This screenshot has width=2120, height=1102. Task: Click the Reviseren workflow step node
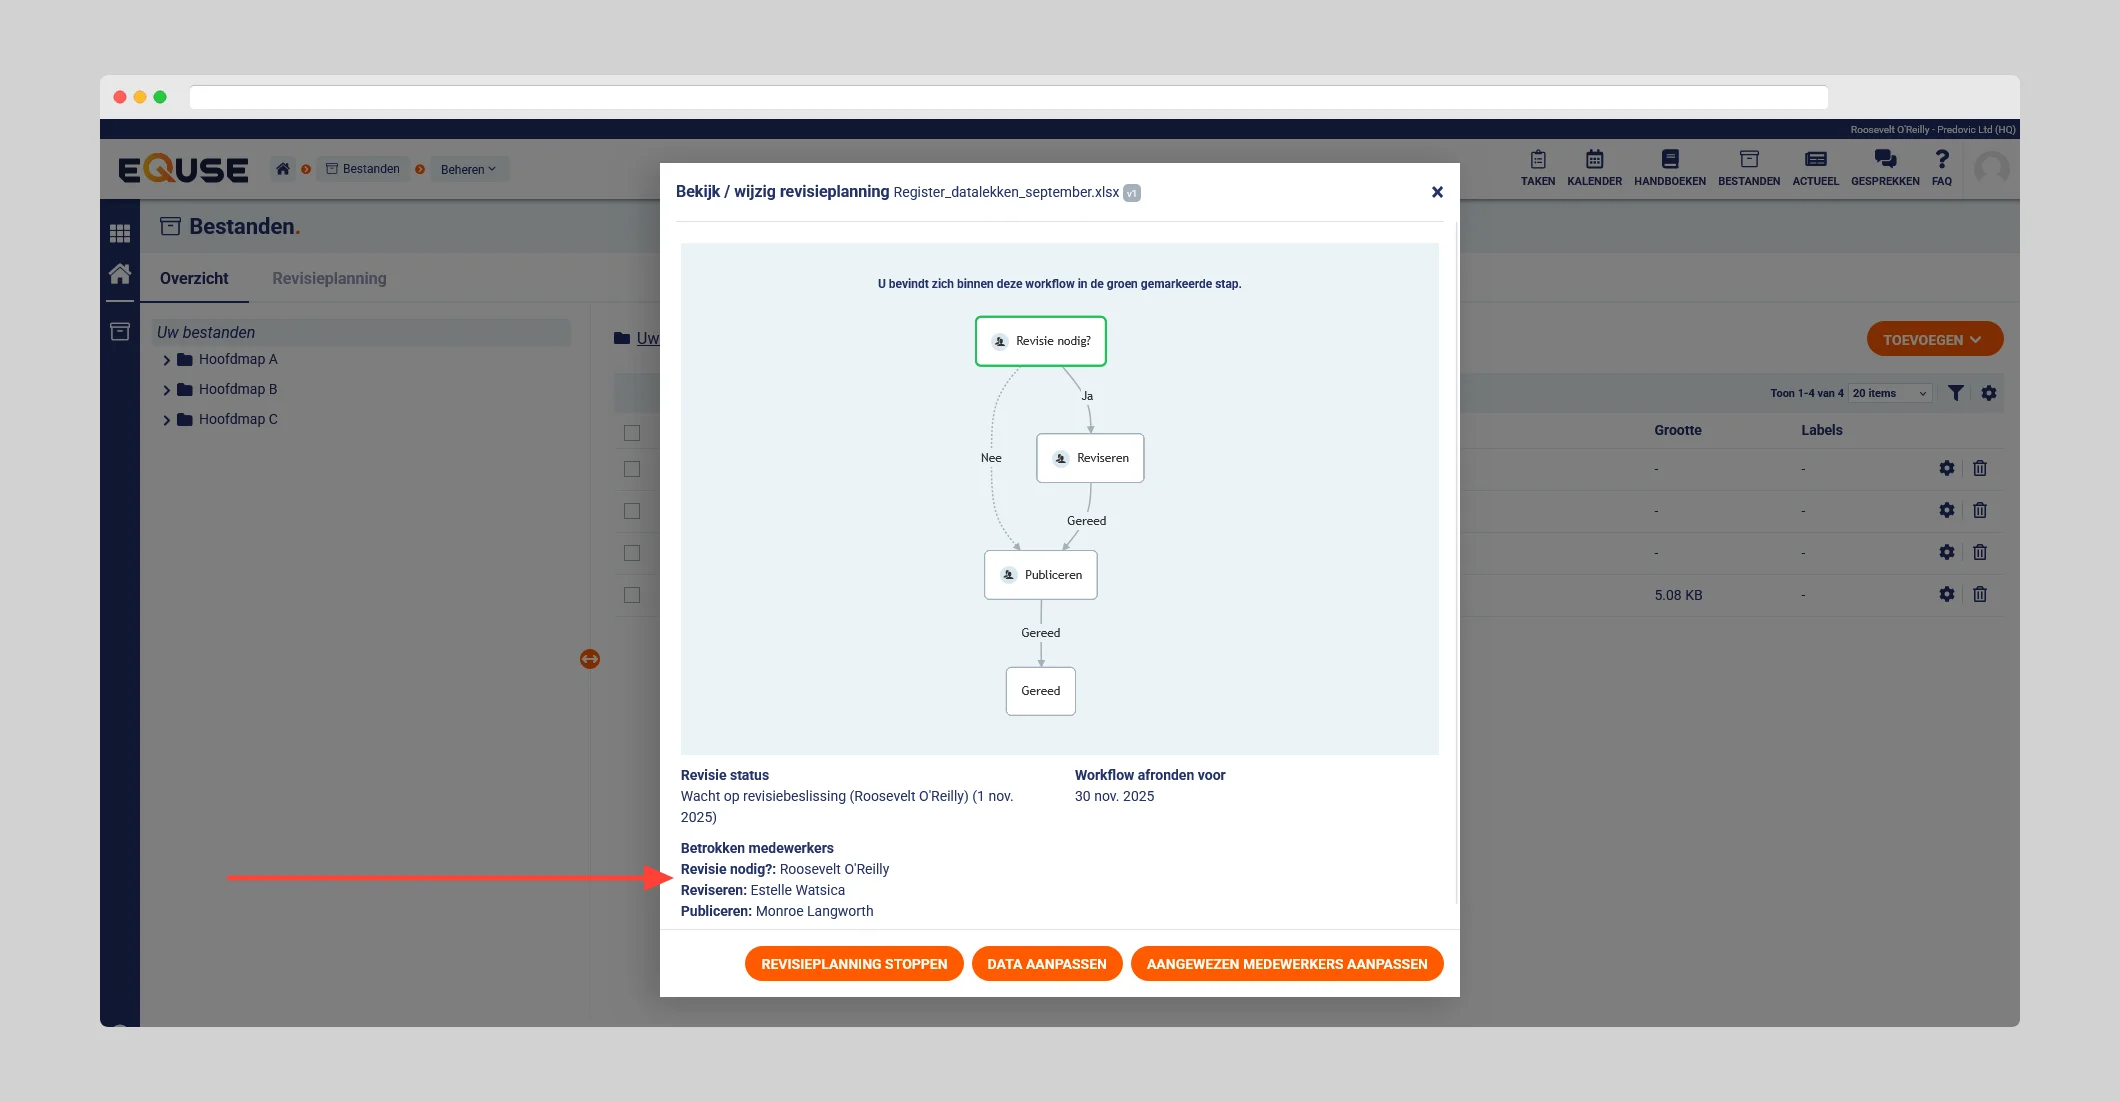tap(1090, 458)
